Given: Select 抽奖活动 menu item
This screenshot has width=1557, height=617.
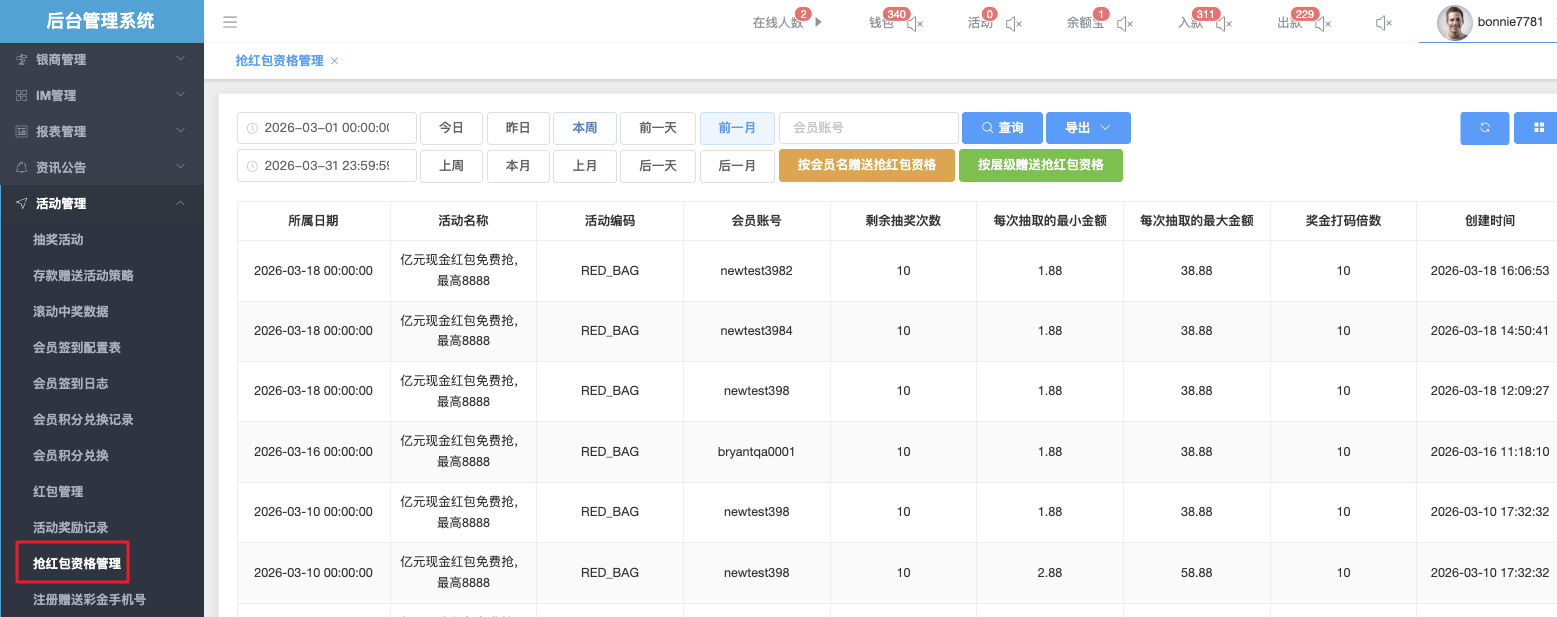Looking at the screenshot, I should 58,239.
